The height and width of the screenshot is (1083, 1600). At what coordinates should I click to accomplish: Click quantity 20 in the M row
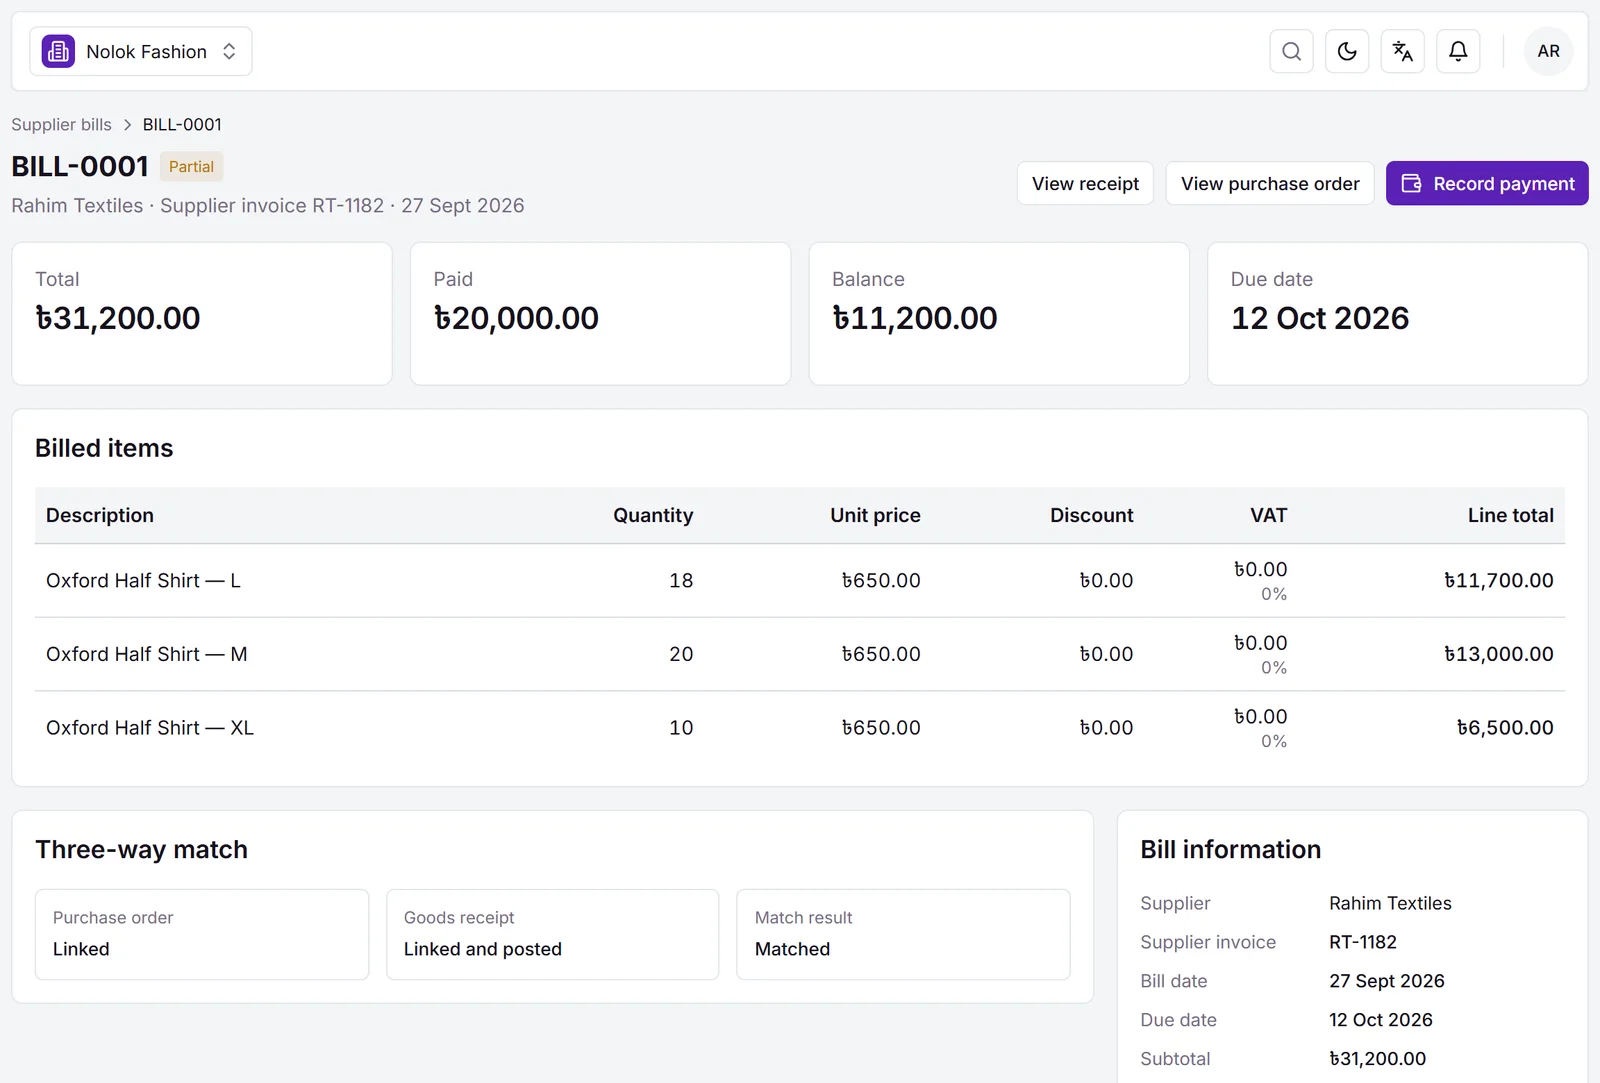pyautogui.click(x=681, y=654)
